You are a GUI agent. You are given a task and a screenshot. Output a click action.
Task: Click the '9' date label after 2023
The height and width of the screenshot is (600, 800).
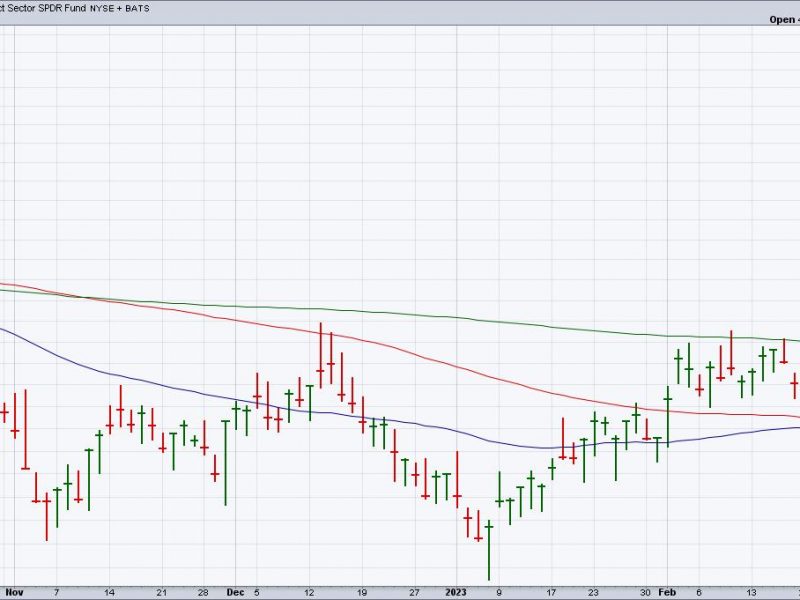tap(498, 592)
